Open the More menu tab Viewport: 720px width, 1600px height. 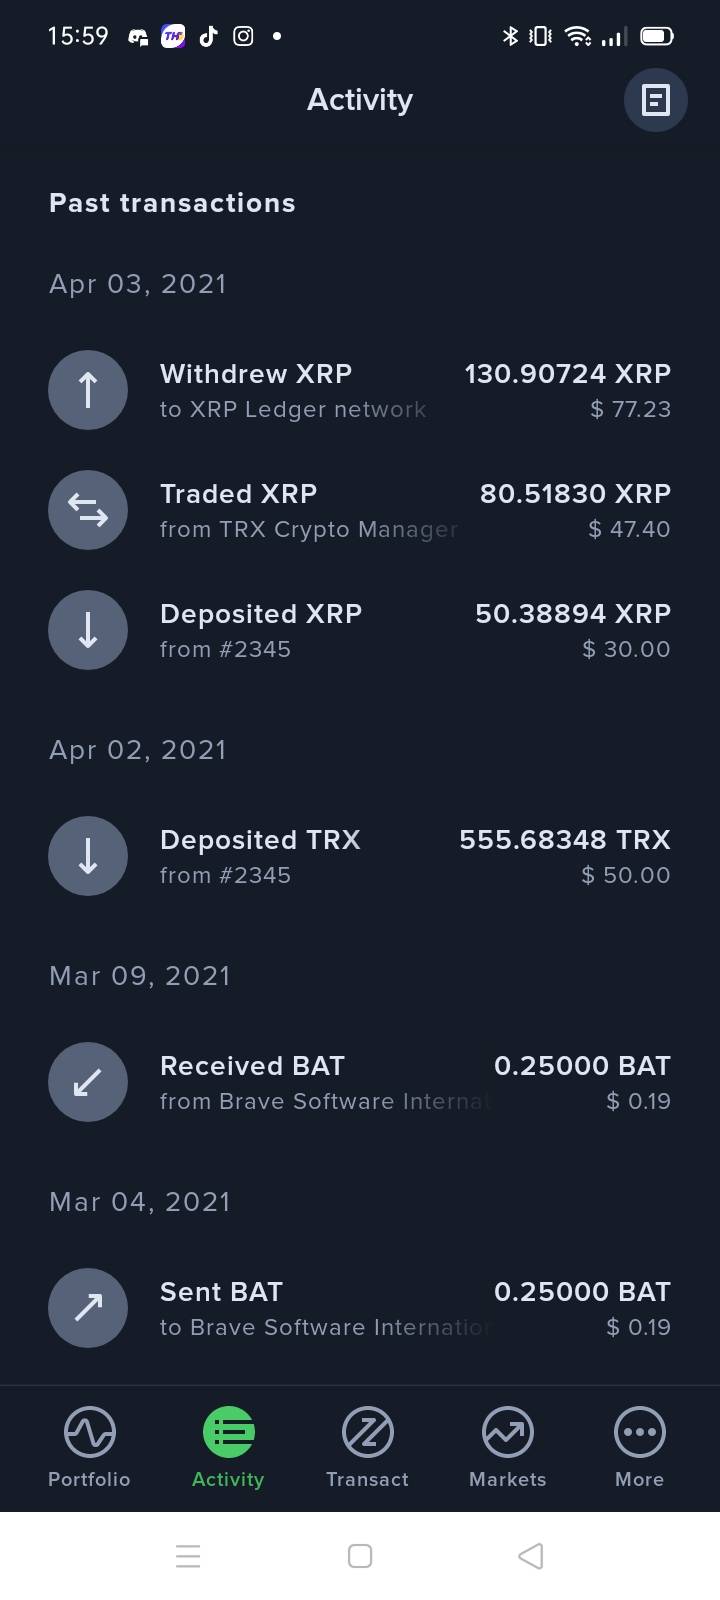[639, 1447]
